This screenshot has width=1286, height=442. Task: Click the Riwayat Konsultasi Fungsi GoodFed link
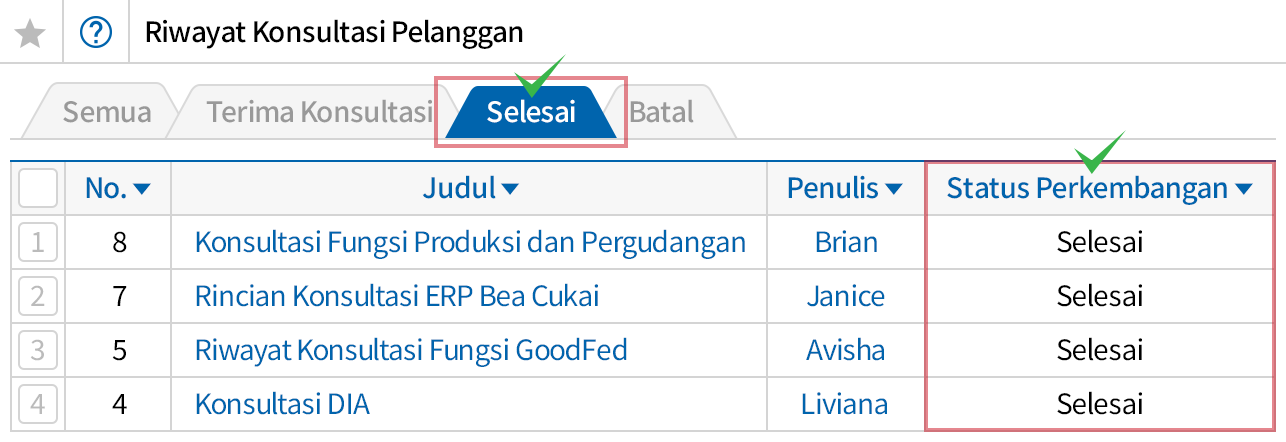[x=411, y=351]
